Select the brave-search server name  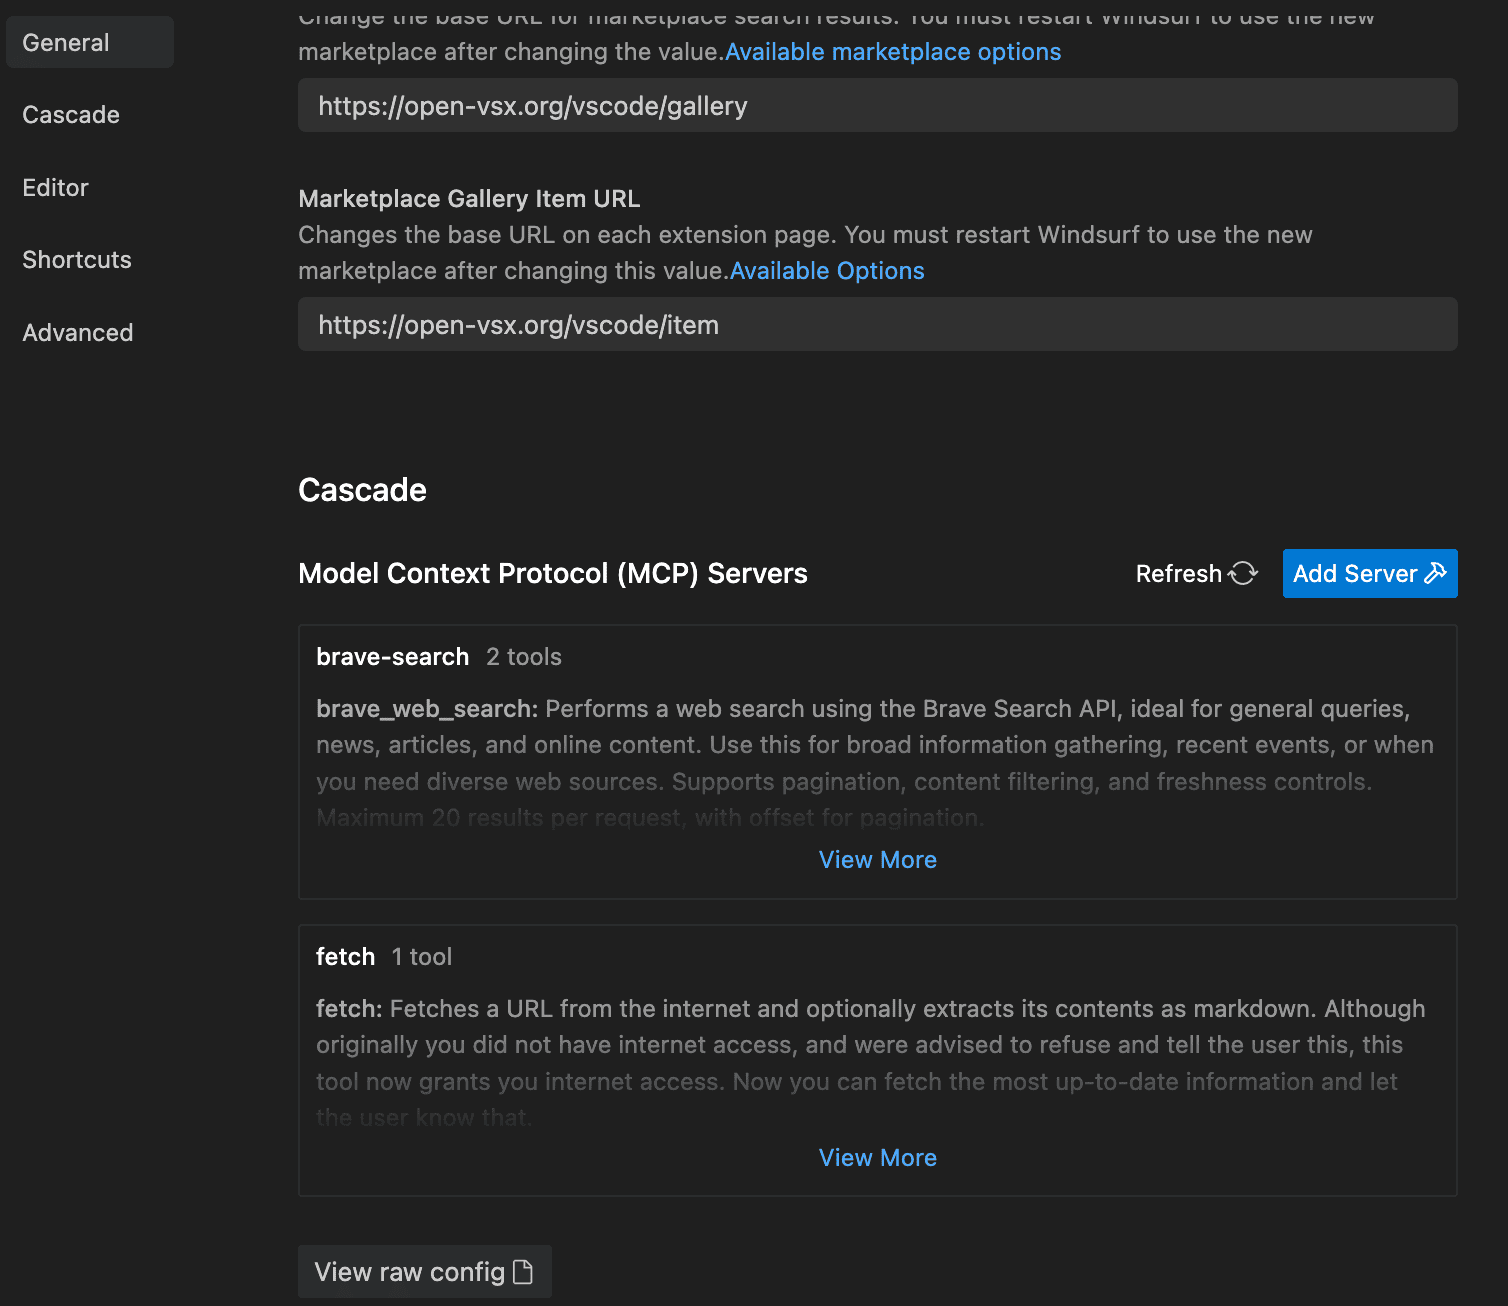tap(393, 657)
